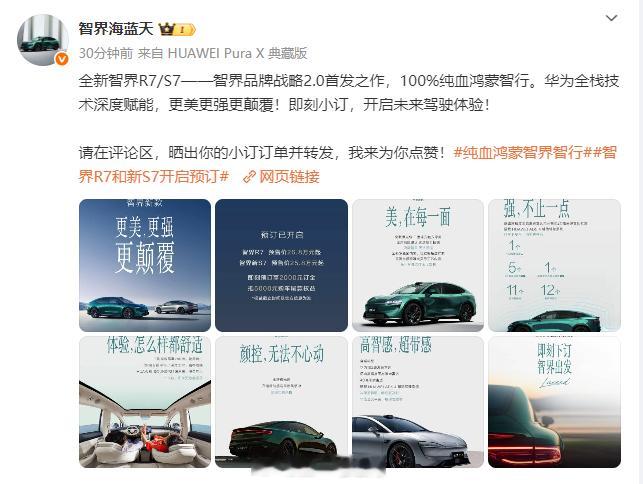Click the post text about 智界R7/S7
Screen dimensions: 643x484
tap(349, 93)
